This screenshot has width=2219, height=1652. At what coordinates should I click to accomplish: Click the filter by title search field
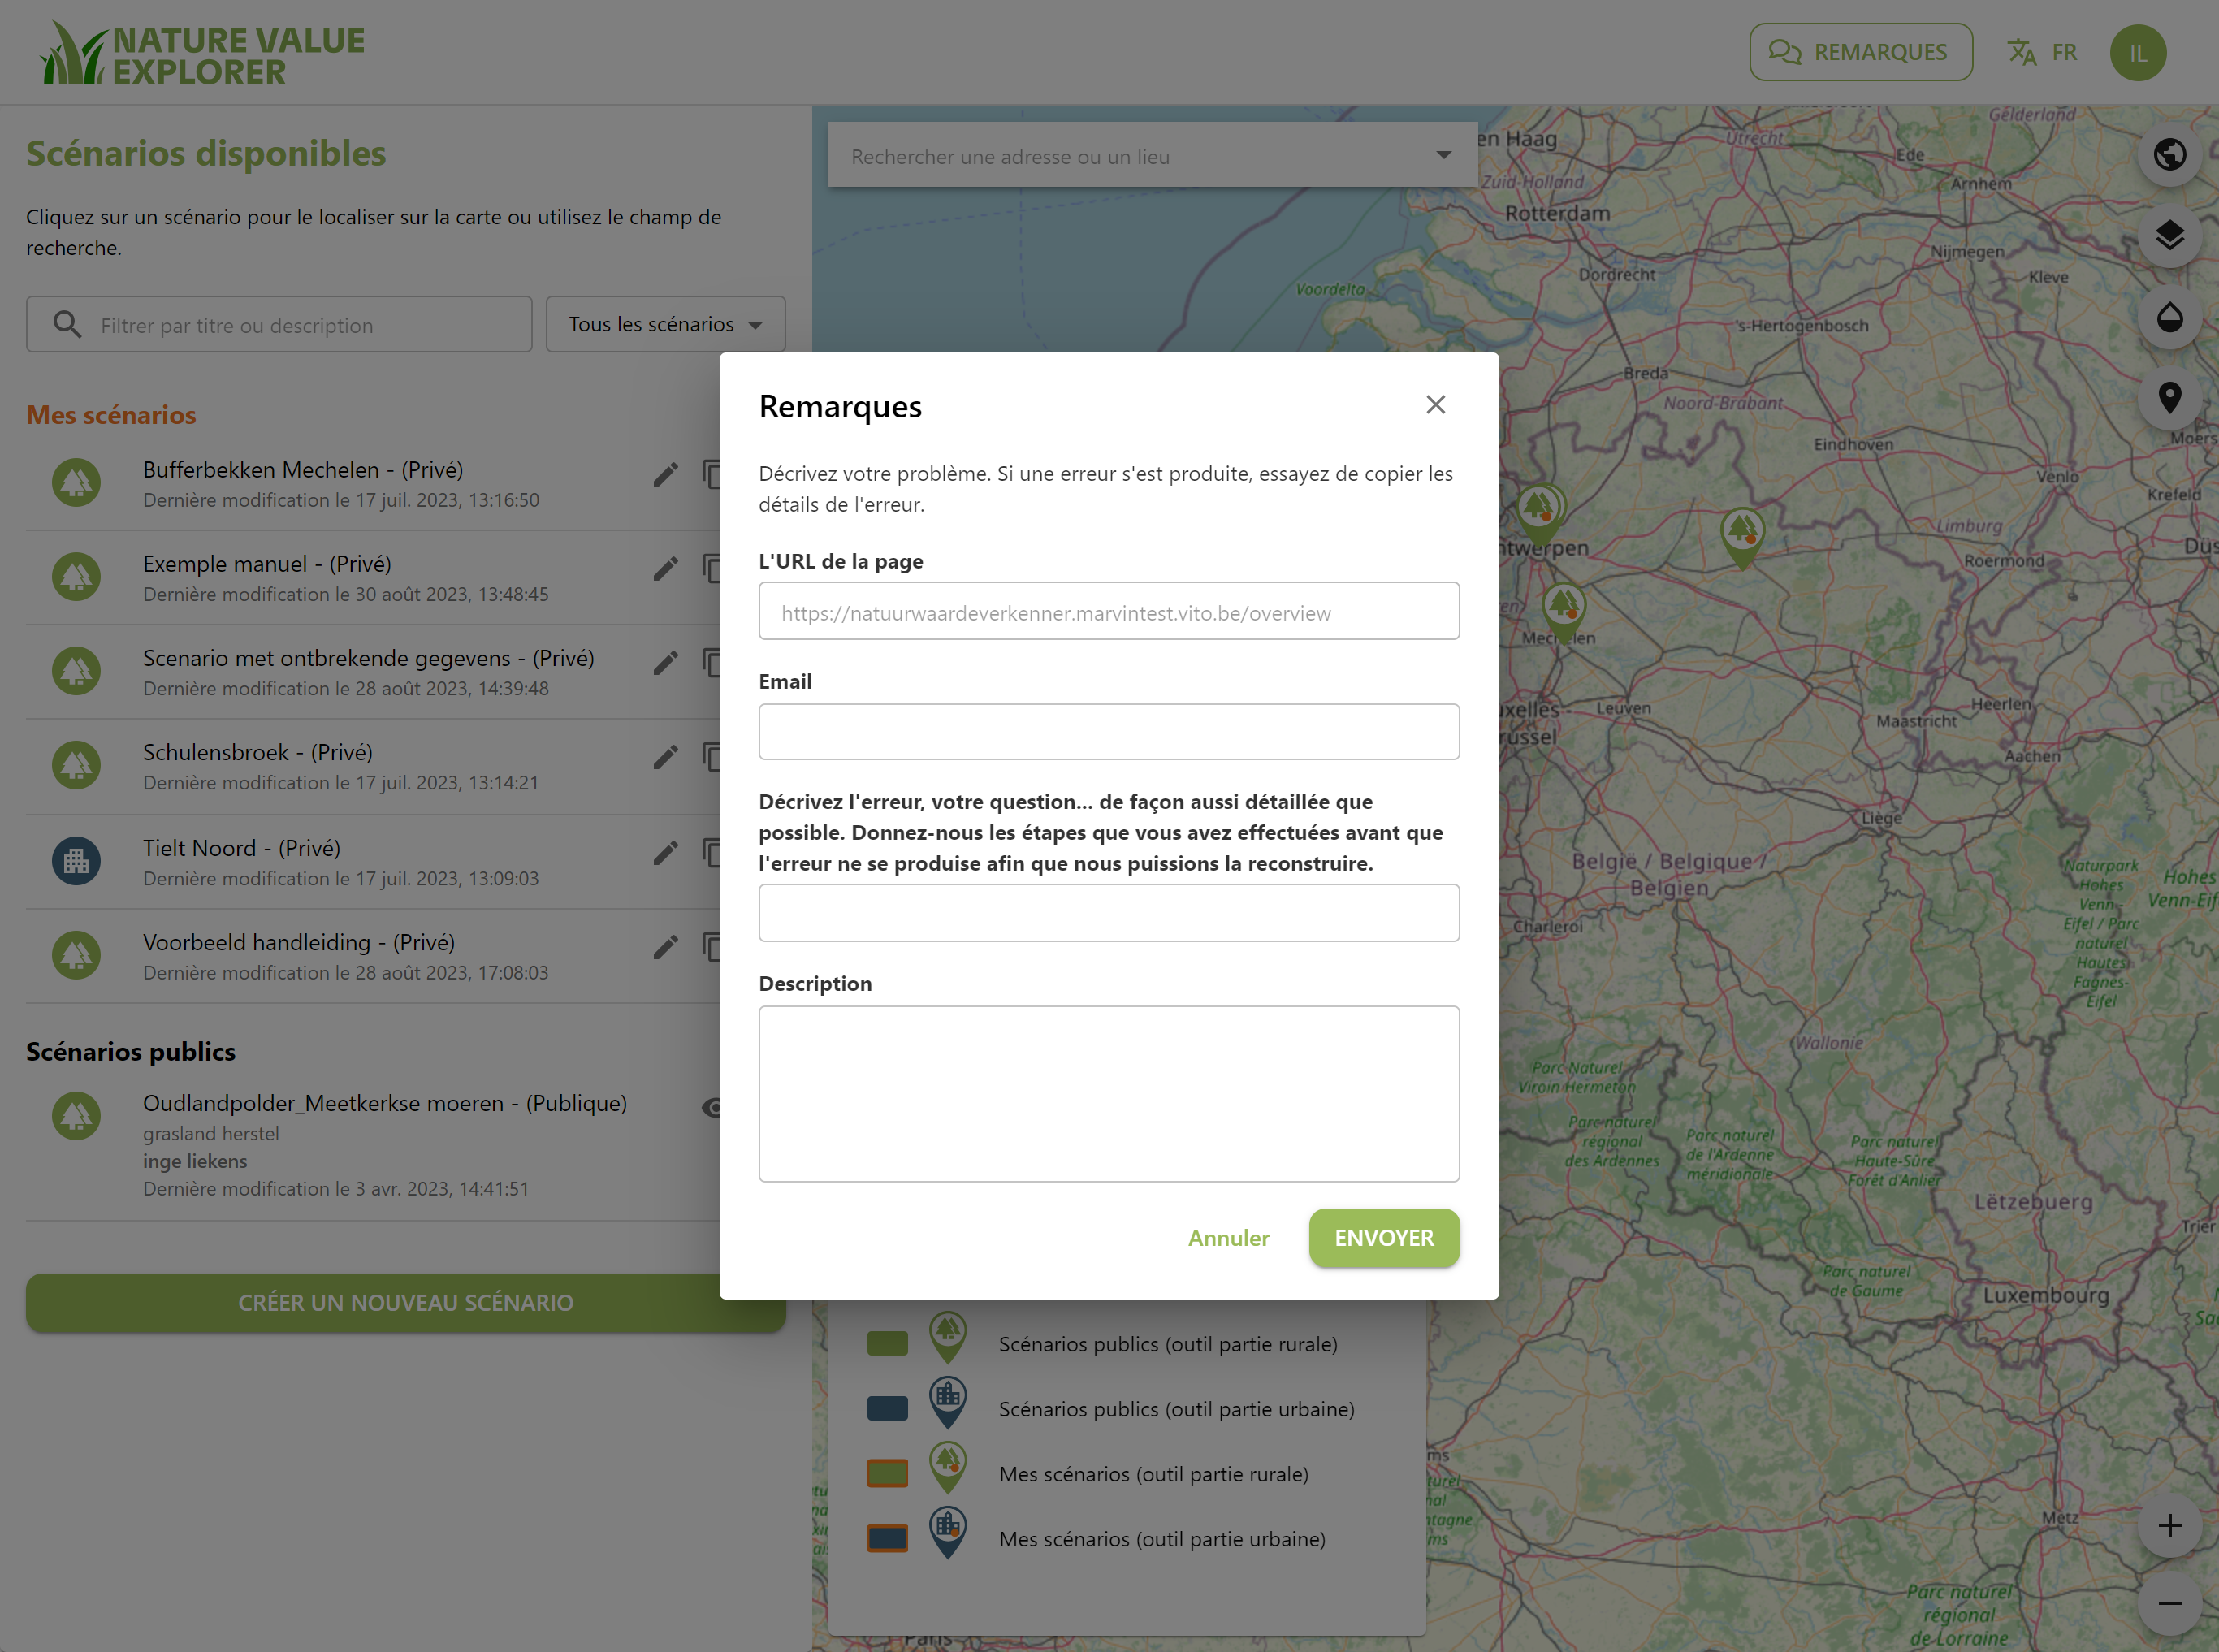279,324
